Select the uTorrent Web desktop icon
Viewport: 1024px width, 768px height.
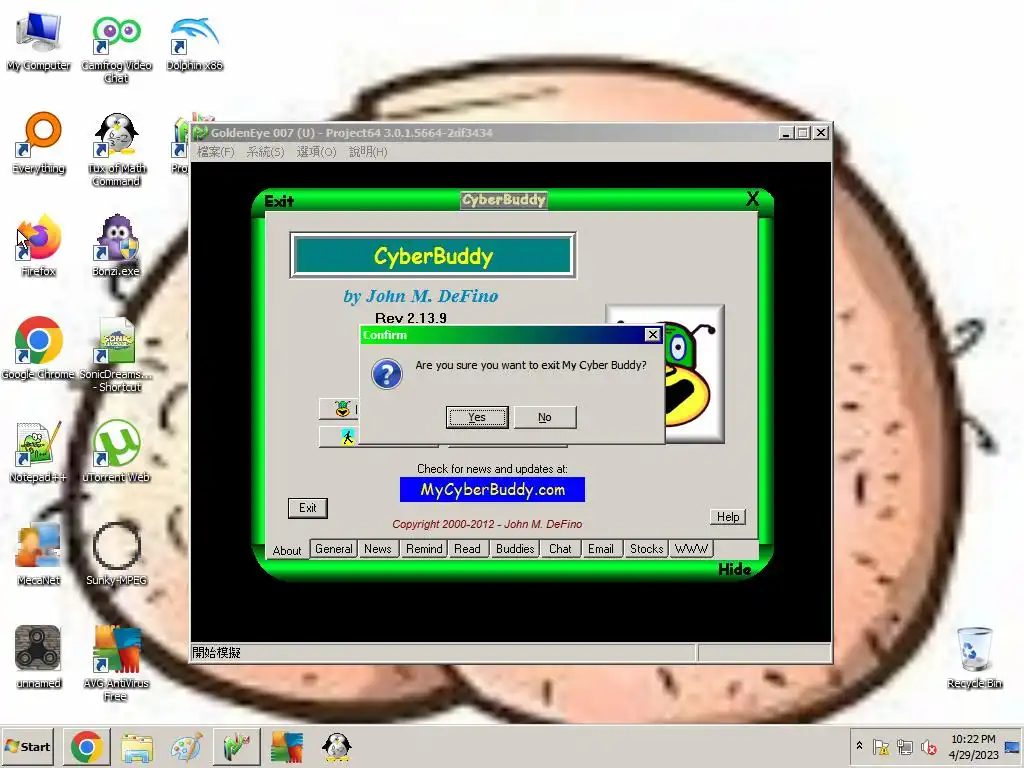(x=116, y=452)
